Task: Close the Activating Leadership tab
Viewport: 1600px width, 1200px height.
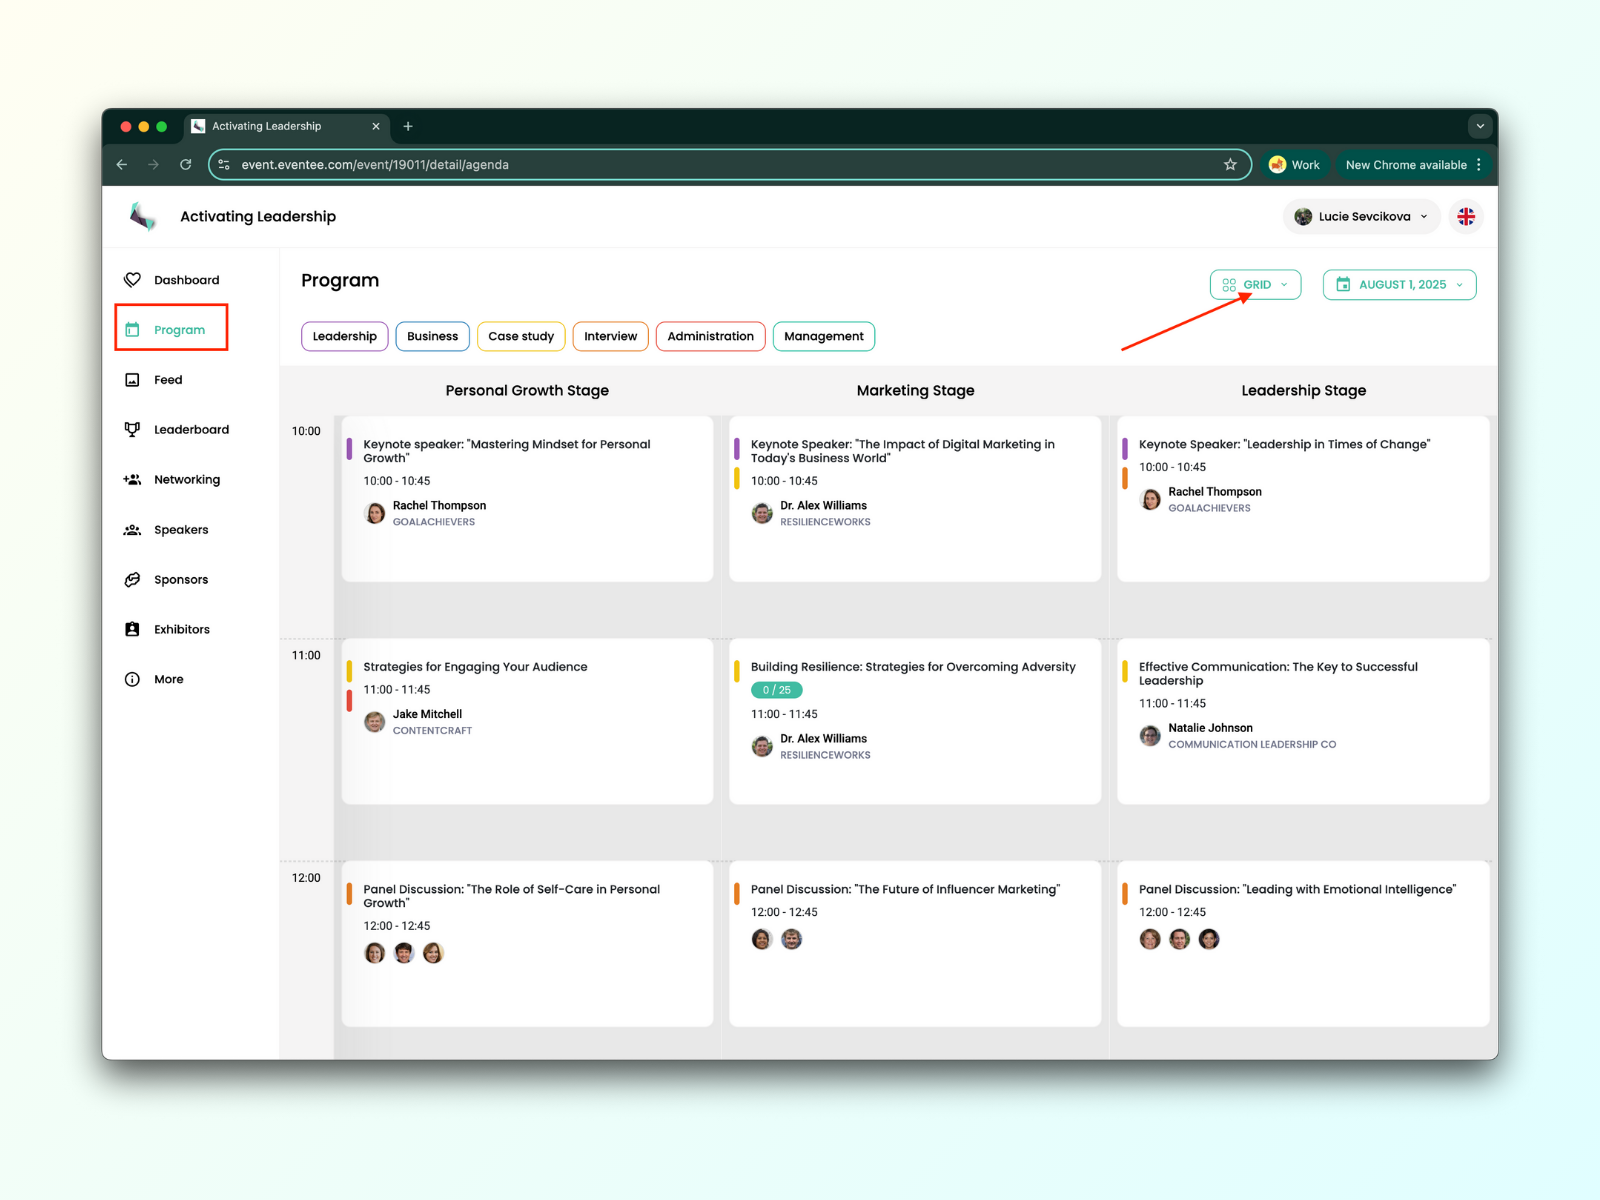Action: coord(376,126)
